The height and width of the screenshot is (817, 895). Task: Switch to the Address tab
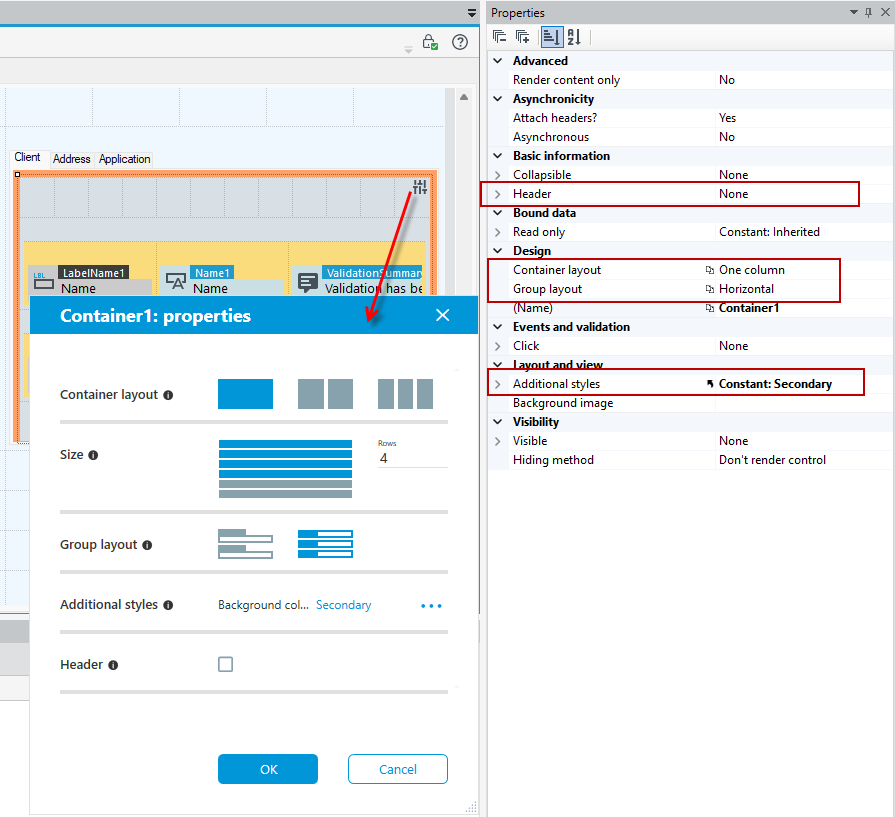point(71,159)
